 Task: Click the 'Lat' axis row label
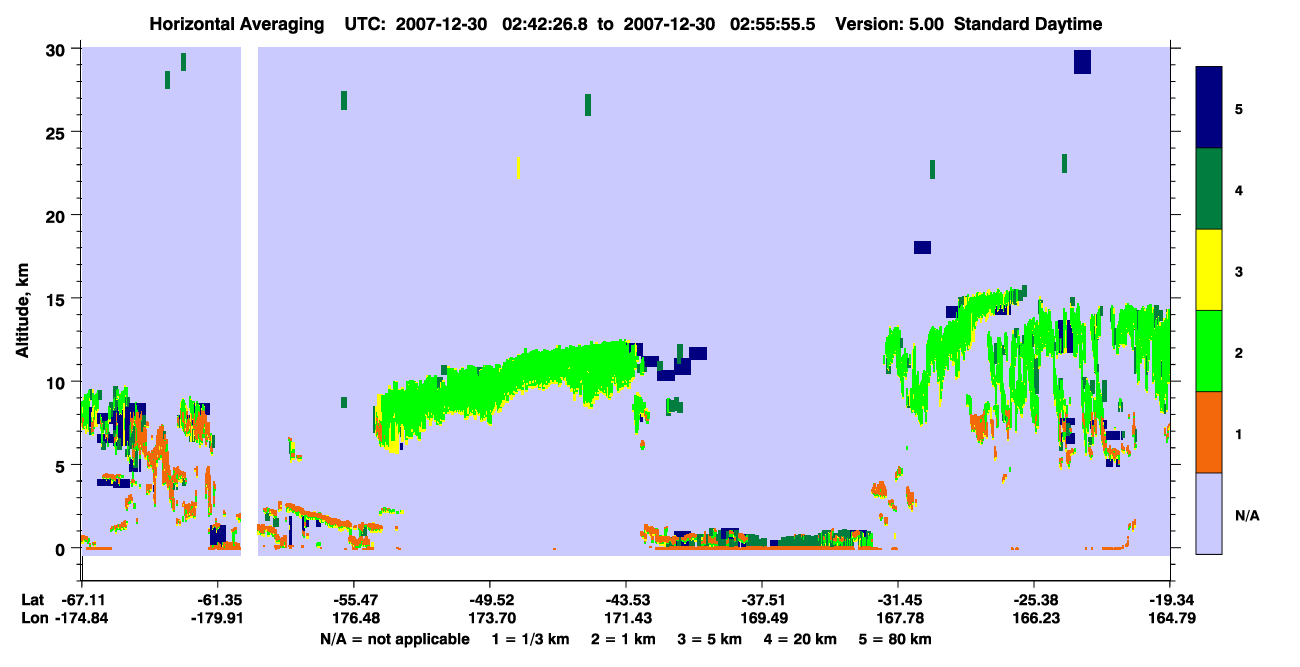[32, 600]
